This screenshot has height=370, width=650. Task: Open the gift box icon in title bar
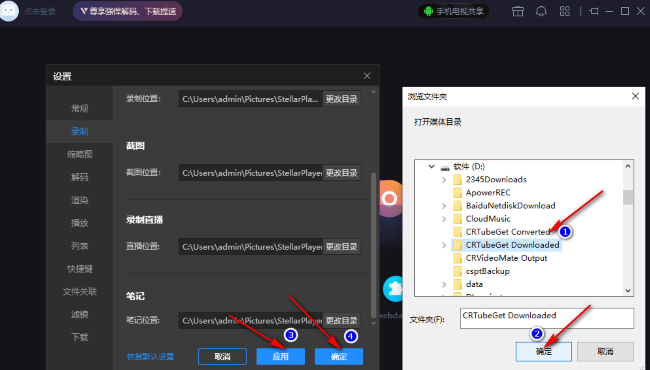pyautogui.click(x=518, y=11)
